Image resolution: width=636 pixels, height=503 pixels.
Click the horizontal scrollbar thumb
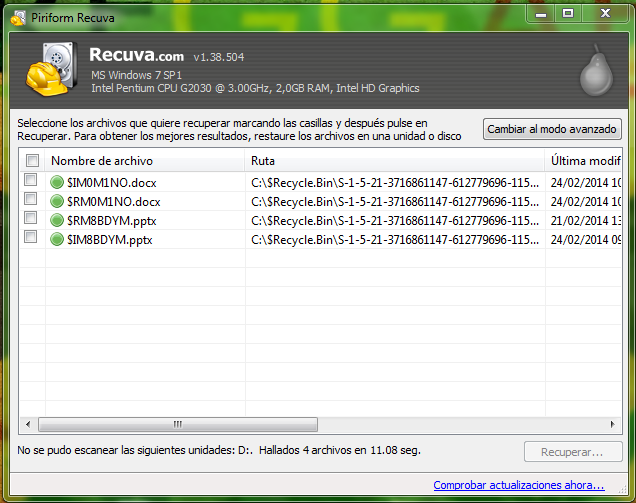tap(178, 425)
